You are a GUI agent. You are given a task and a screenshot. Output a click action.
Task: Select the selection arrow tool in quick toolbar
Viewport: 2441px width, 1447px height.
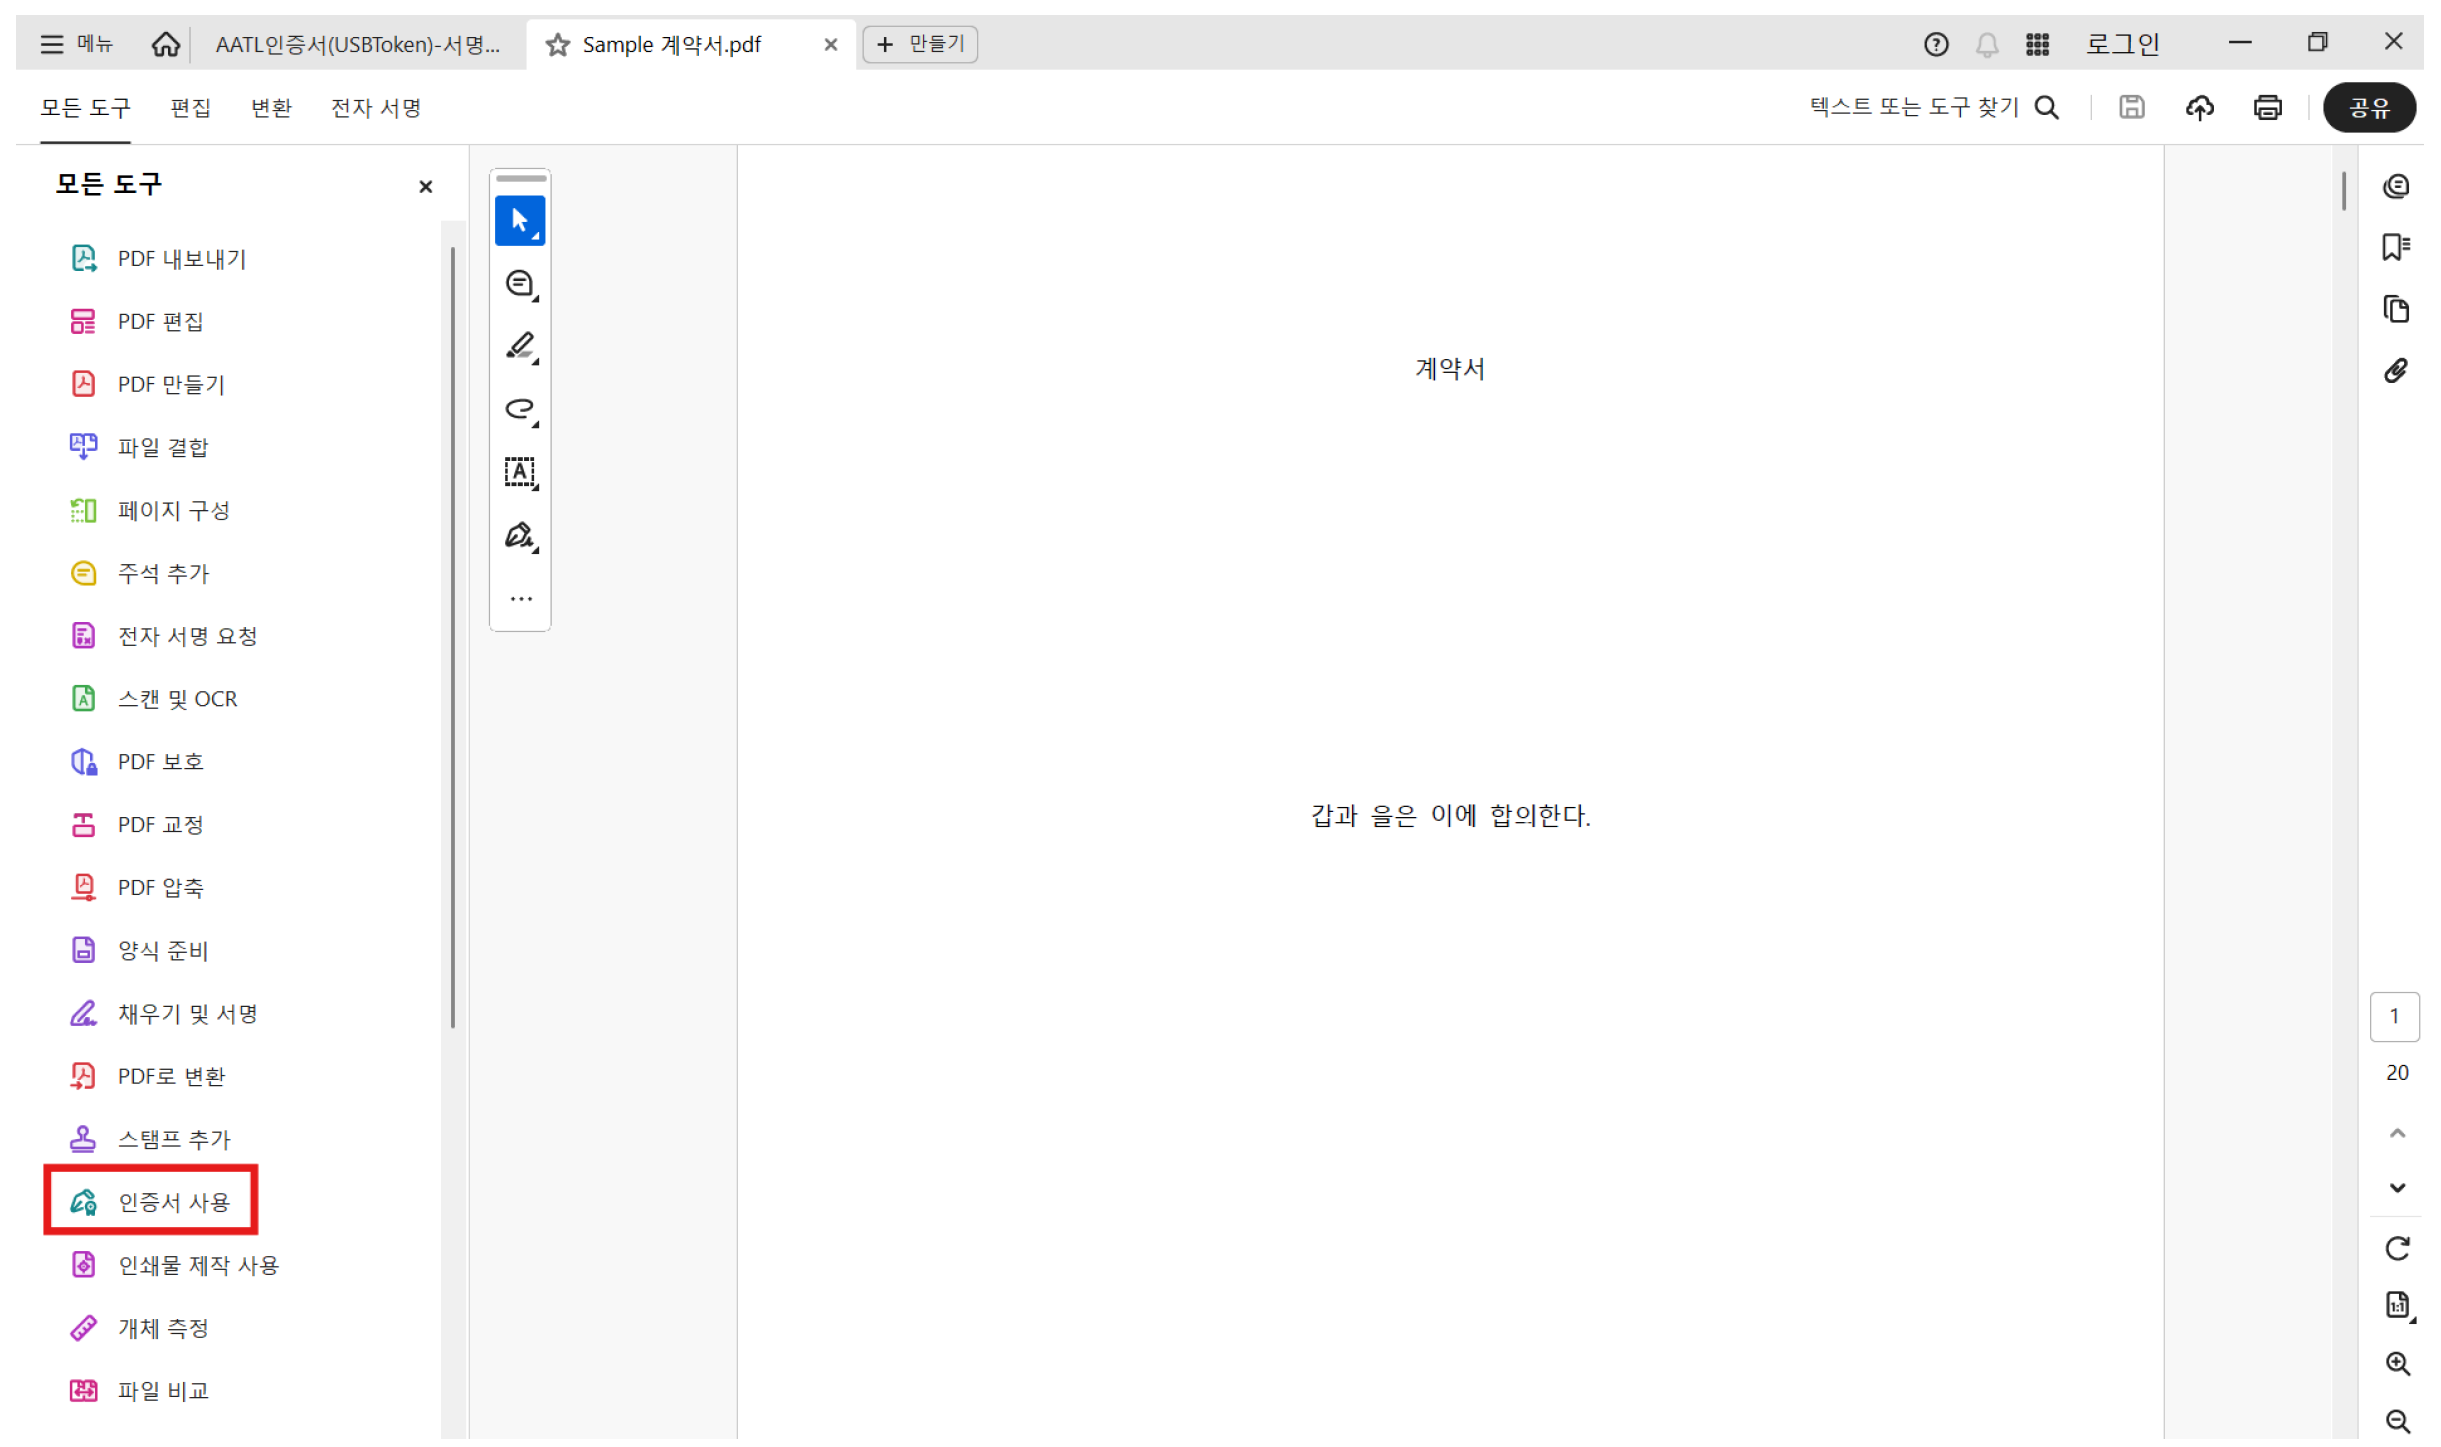pyautogui.click(x=519, y=220)
